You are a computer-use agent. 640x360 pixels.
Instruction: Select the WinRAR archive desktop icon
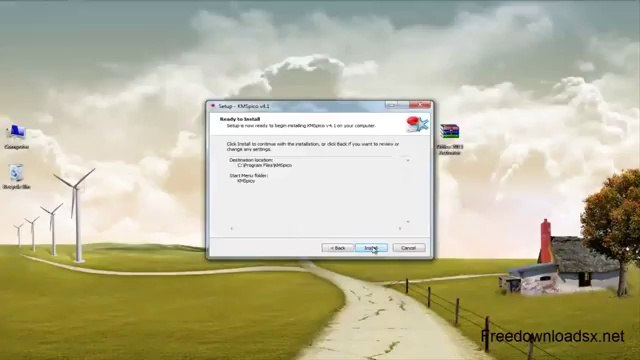point(449,139)
